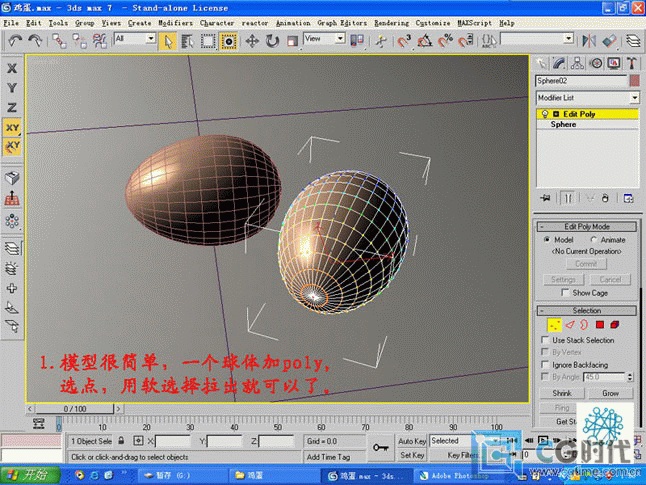Restrict to X axis constraint
The image size is (646, 485).
click(12, 68)
